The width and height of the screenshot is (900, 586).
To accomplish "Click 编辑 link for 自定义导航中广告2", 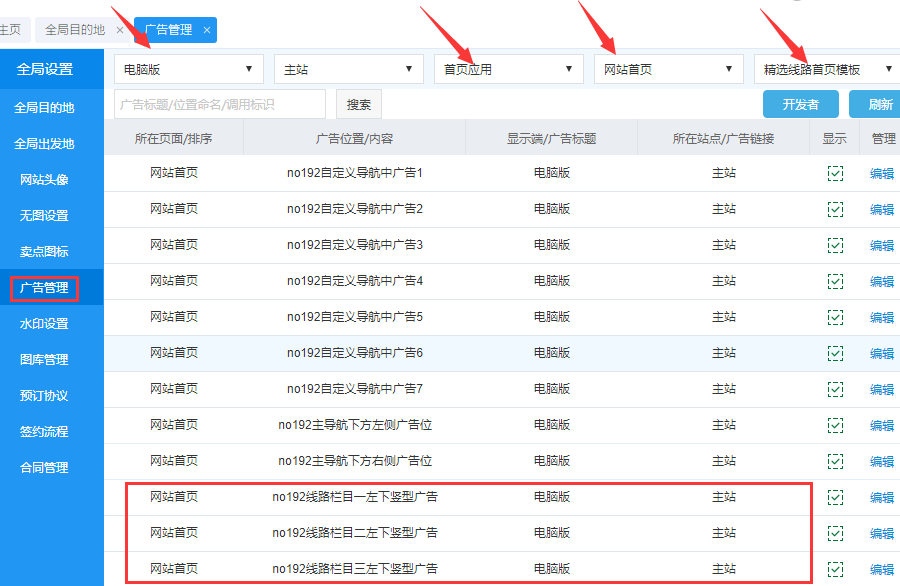I will pos(882,210).
